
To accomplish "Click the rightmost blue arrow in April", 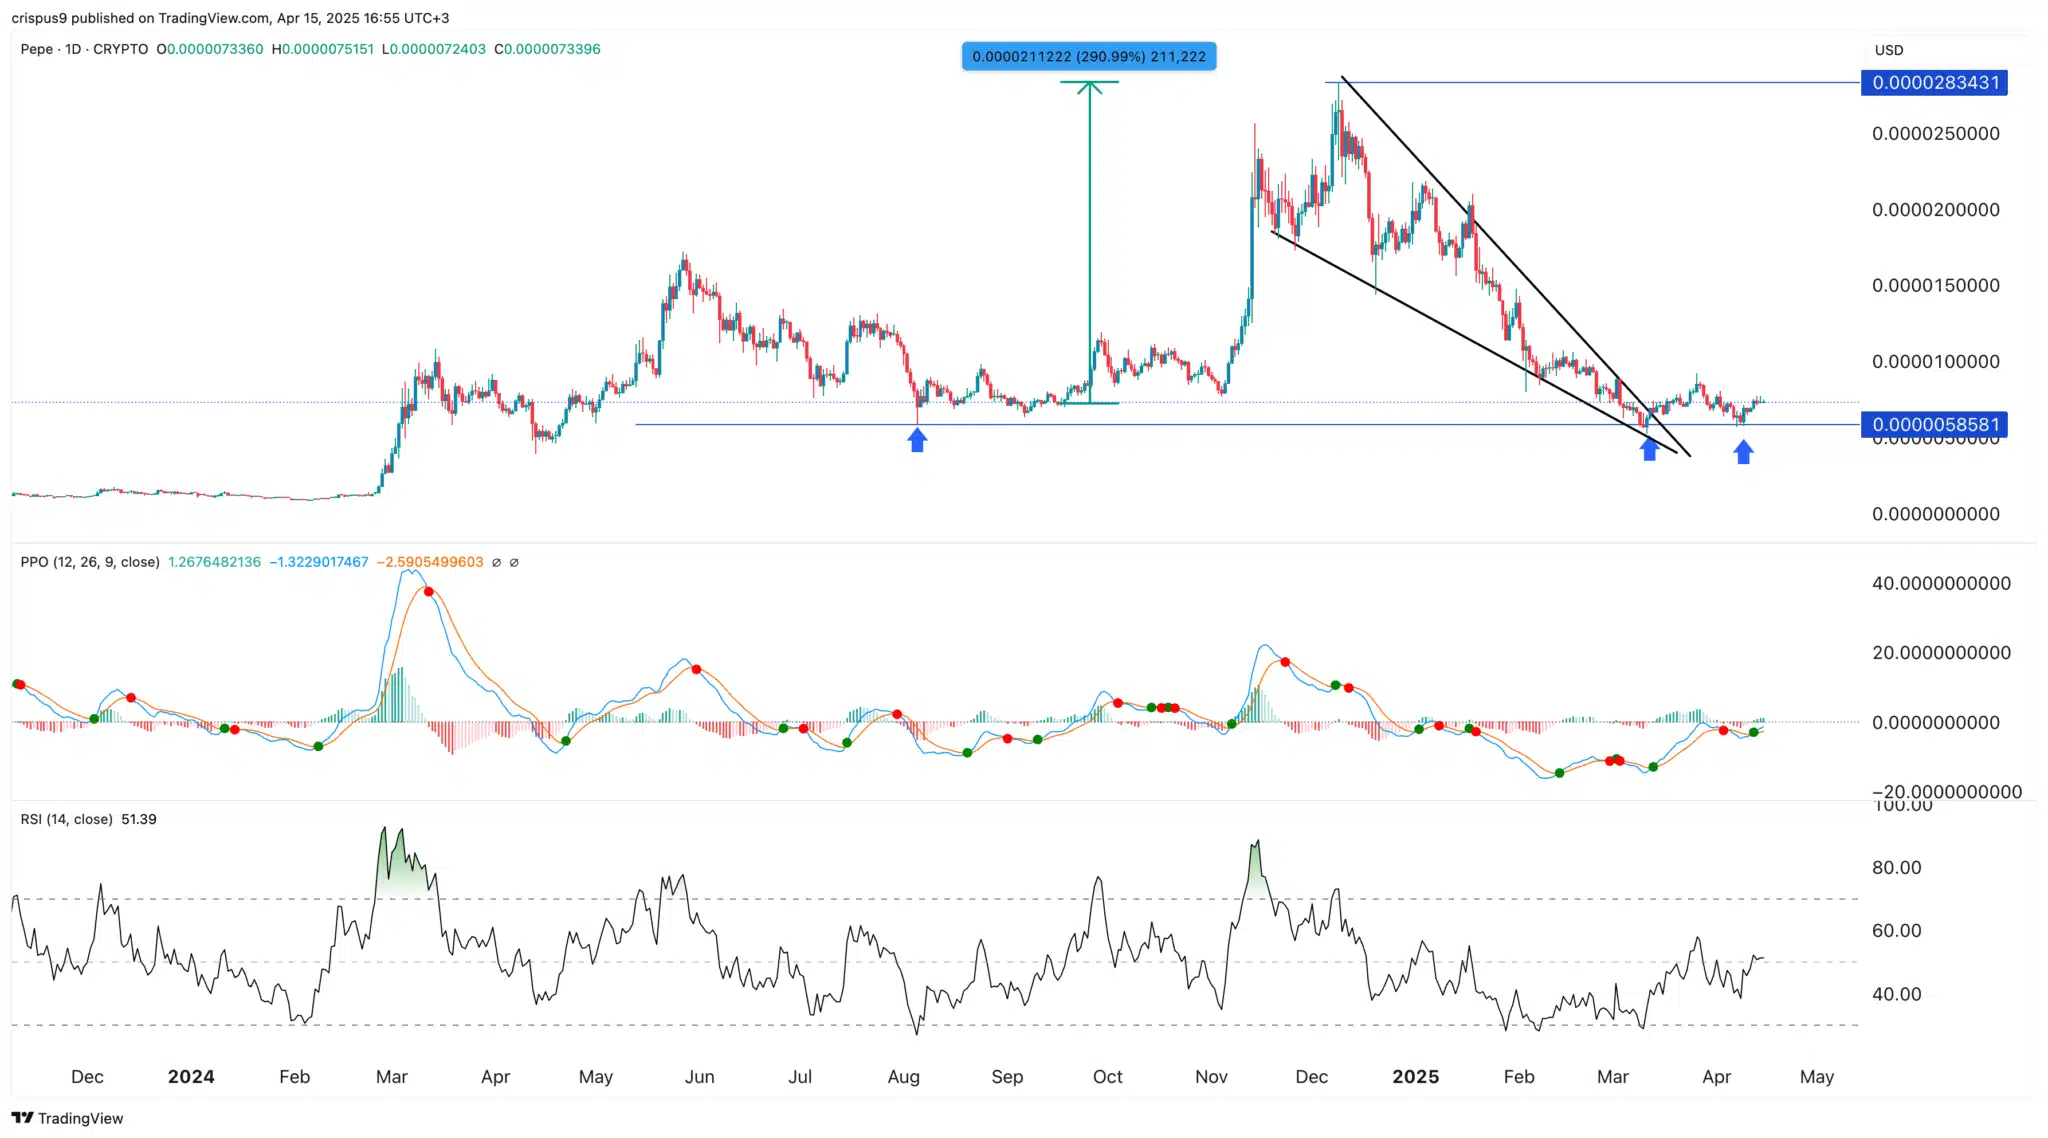I will pos(1743,453).
